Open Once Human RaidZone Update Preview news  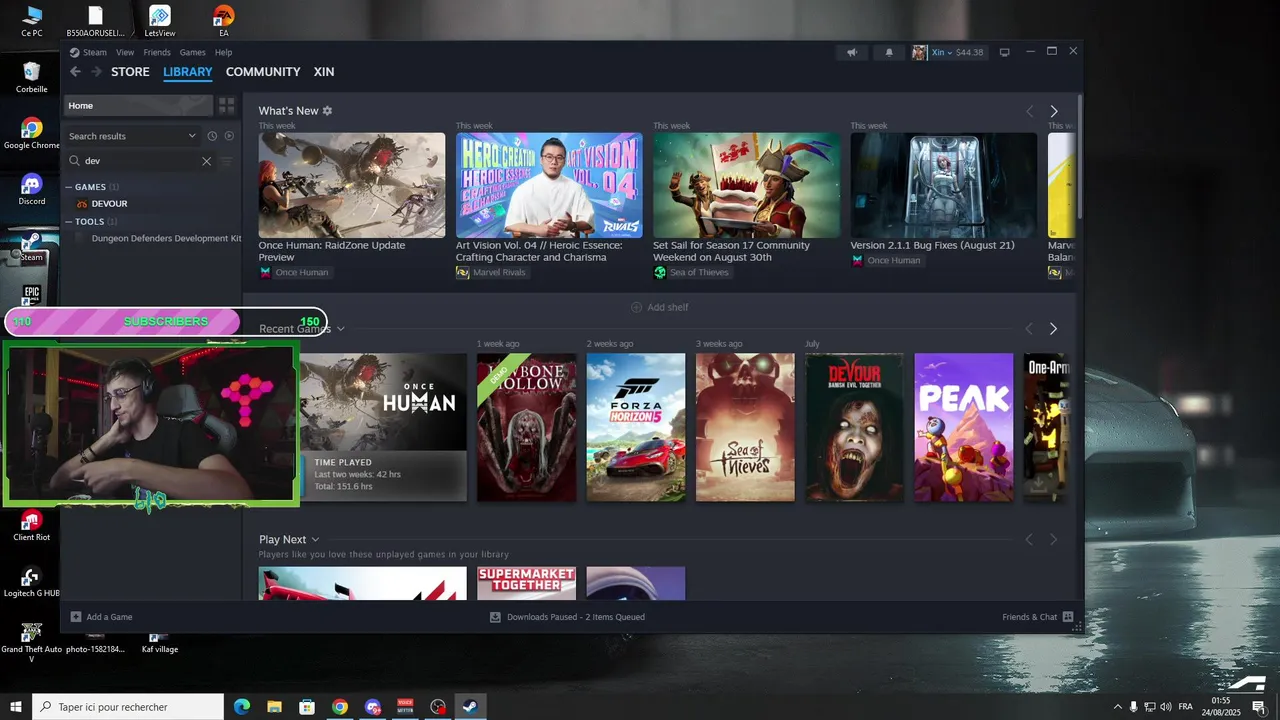pyautogui.click(x=352, y=185)
